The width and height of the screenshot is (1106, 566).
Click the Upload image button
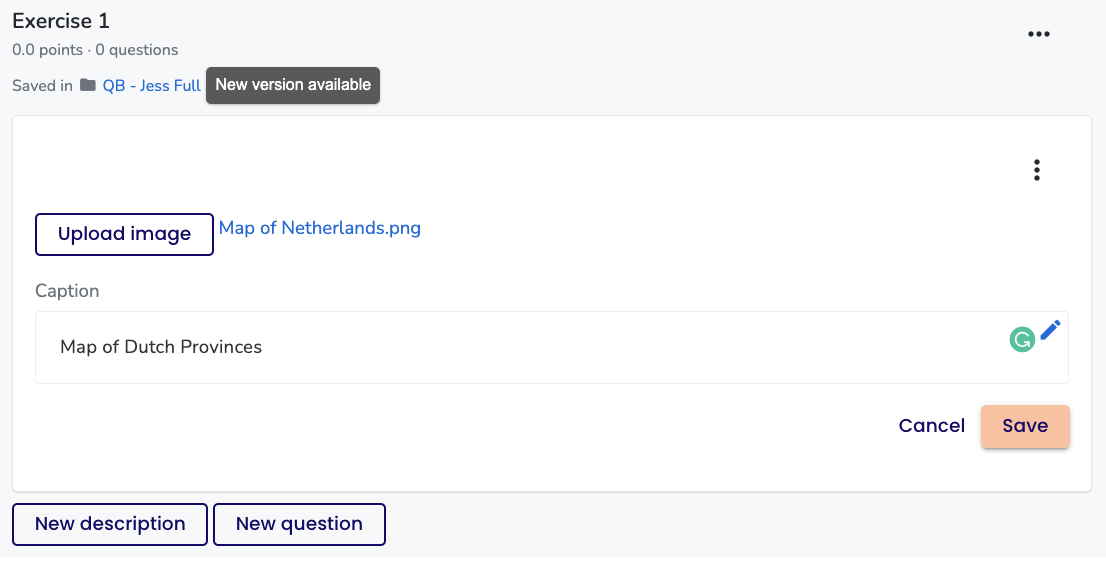click(124, 234)
